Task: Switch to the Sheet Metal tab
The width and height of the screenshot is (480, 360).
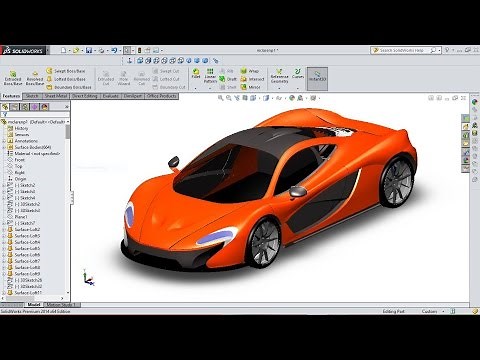Action: point(56,96)
